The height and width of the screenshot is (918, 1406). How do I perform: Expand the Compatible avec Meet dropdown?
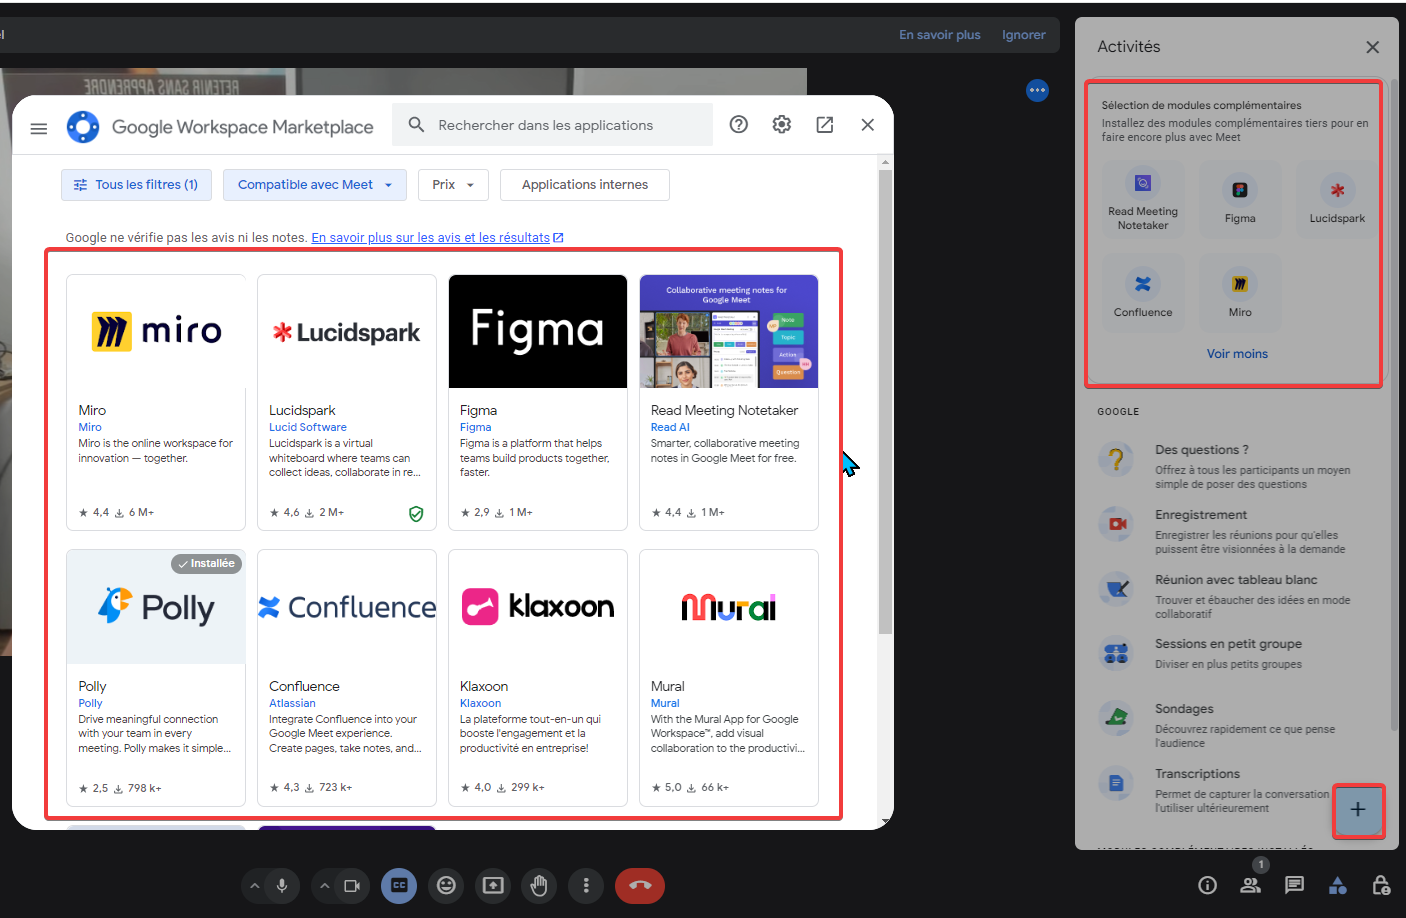pos(315,185)
